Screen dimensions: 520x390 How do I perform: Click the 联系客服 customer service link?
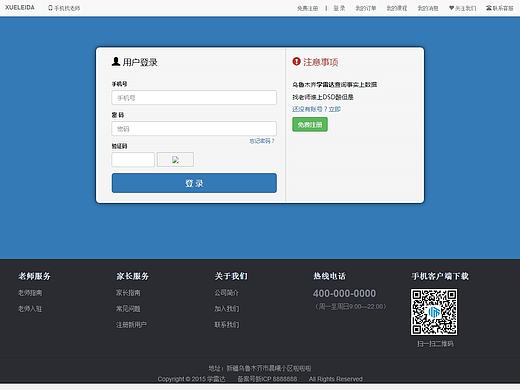500,8
